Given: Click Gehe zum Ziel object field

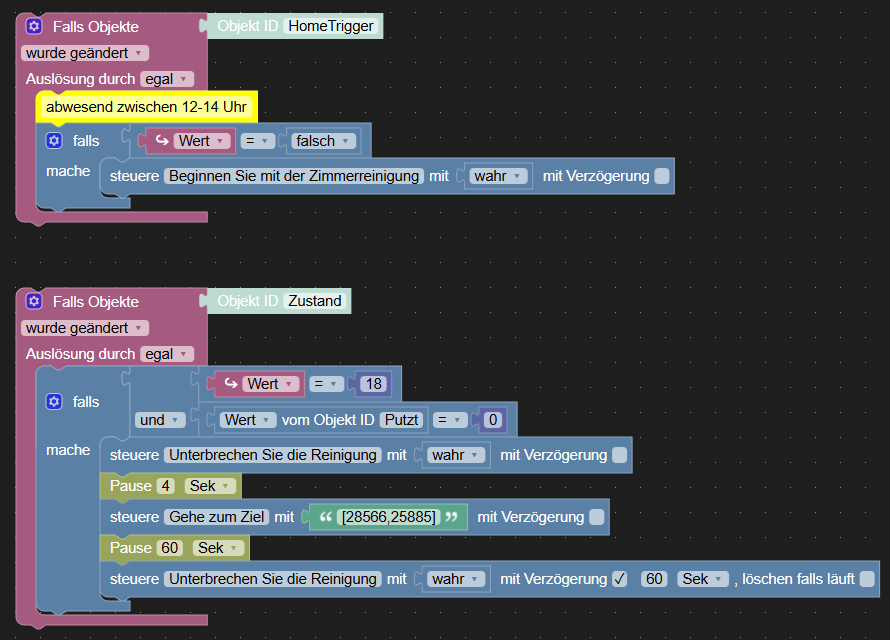Looking at the screenshot, I should click(217, 517).
